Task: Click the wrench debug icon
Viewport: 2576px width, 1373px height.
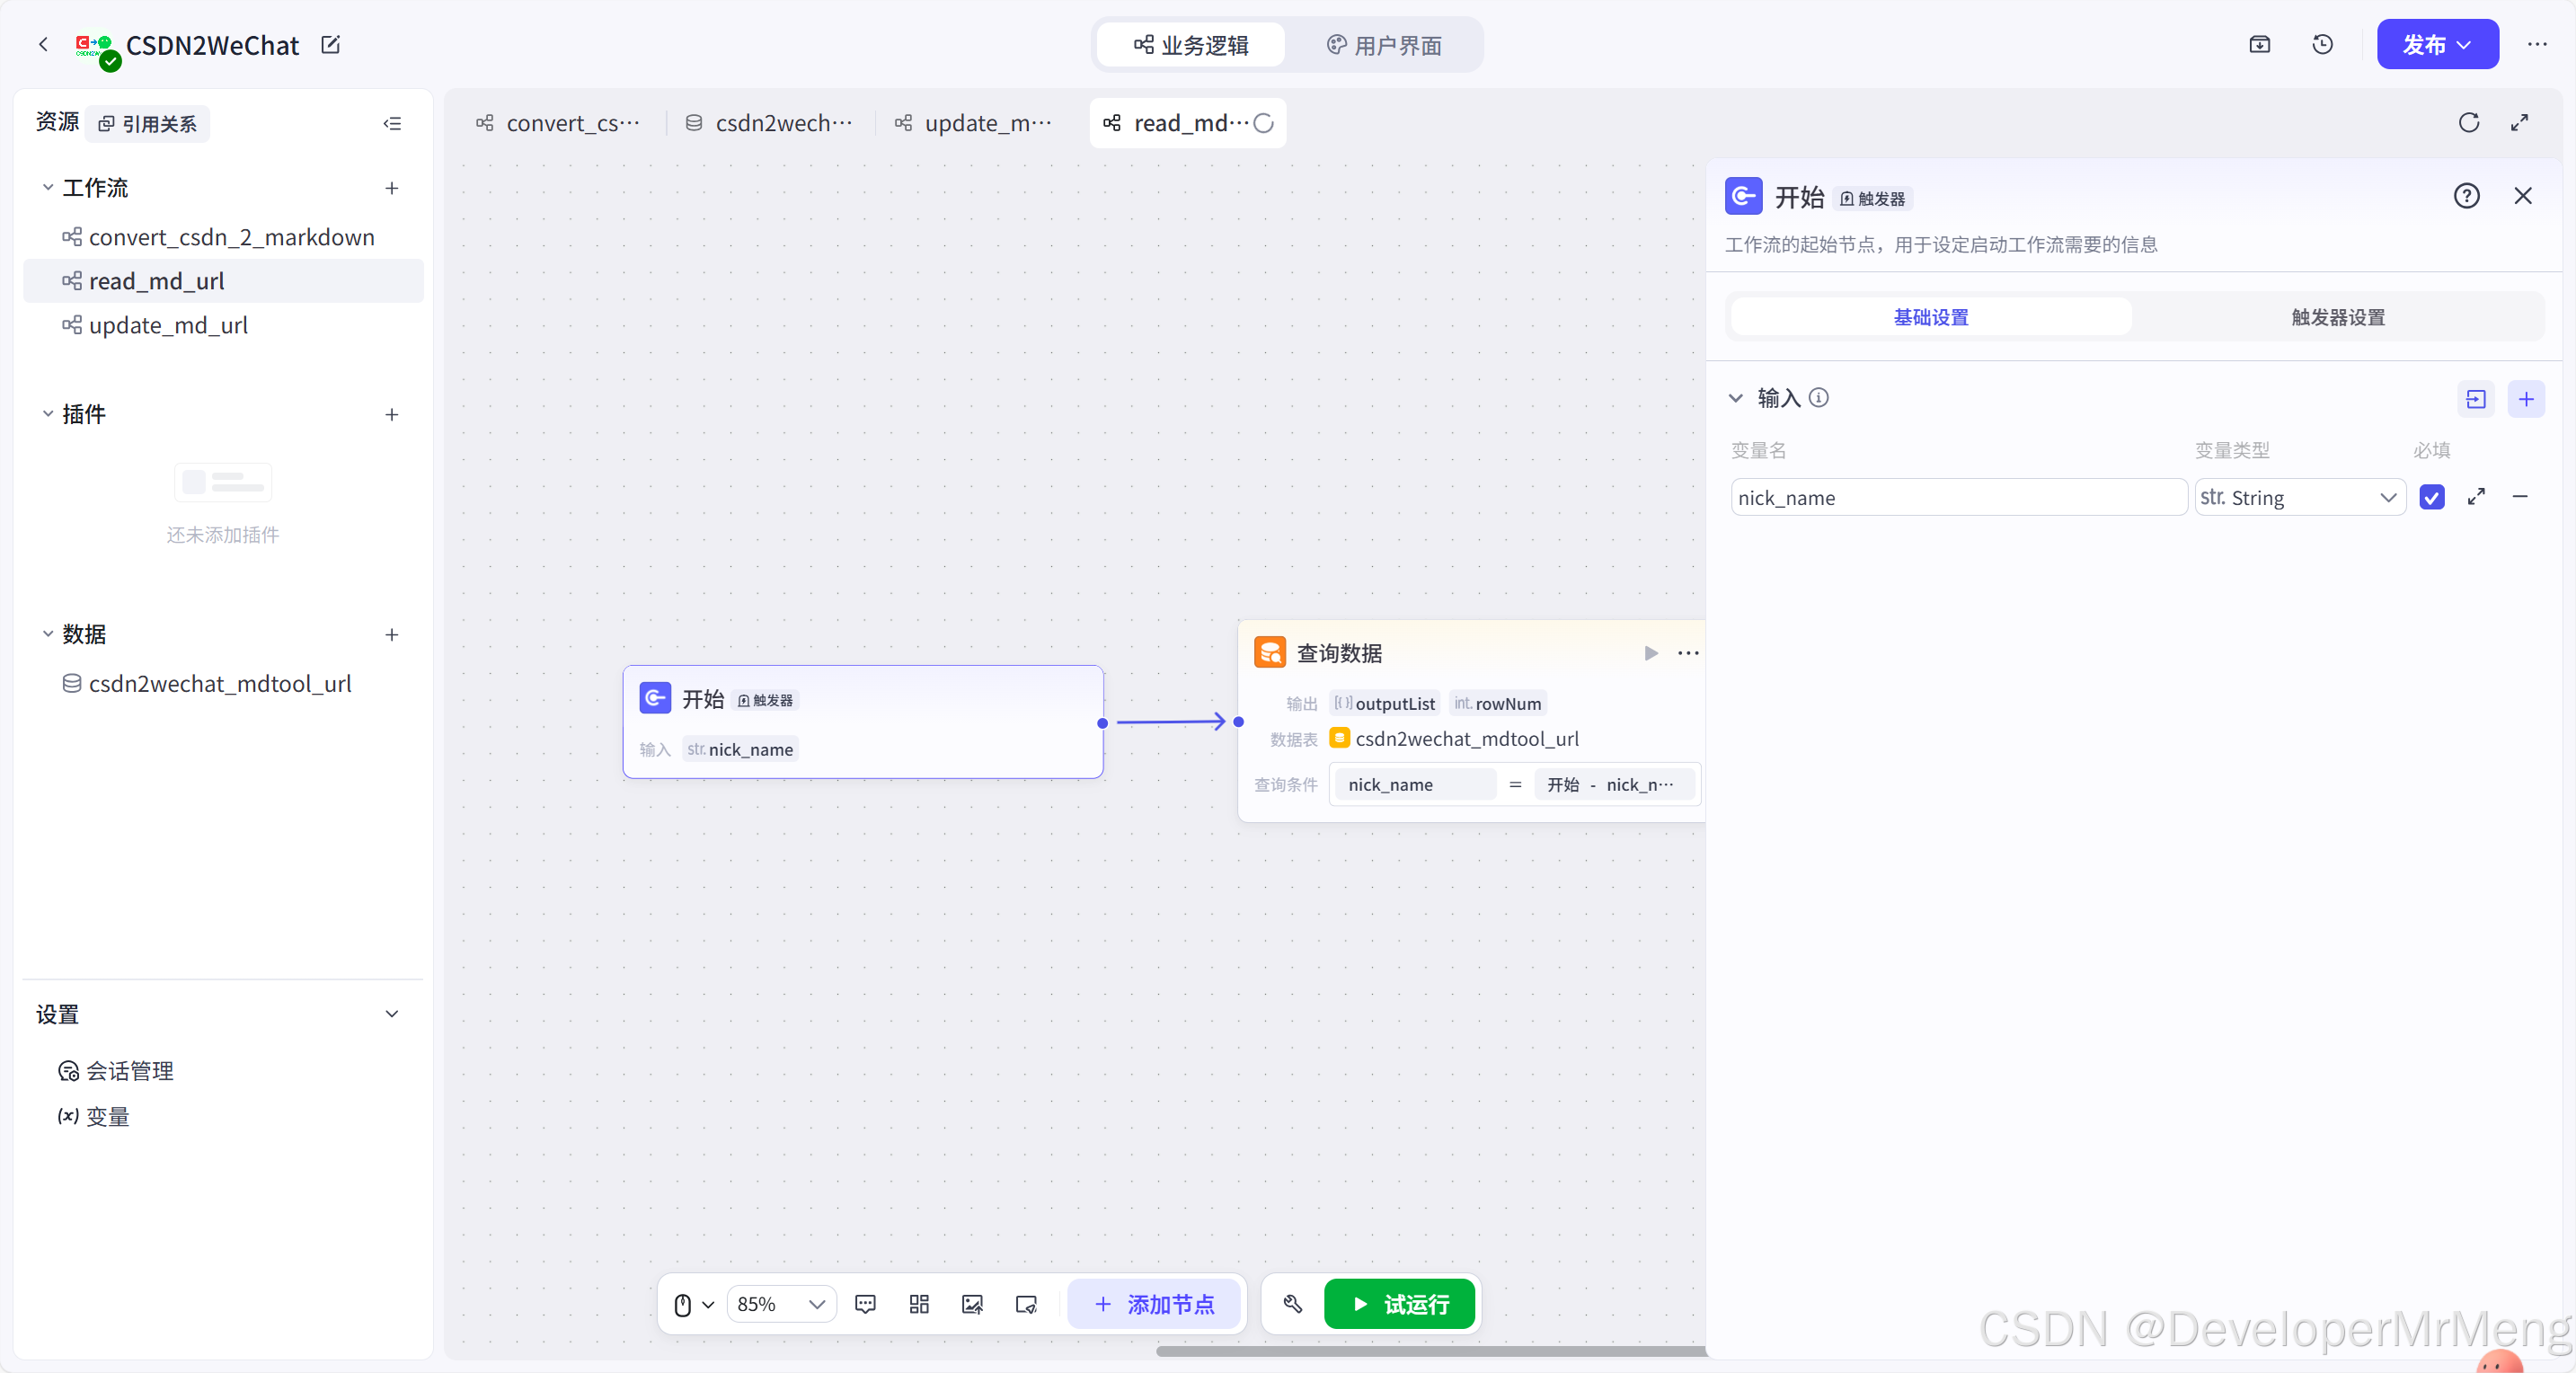Action: coord(1292,1304)
